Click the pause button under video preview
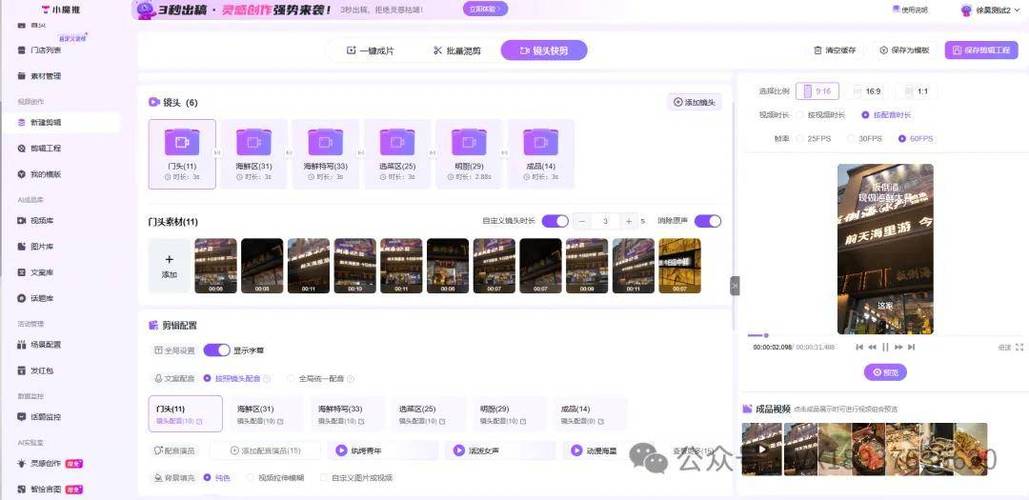 (885, 347)
